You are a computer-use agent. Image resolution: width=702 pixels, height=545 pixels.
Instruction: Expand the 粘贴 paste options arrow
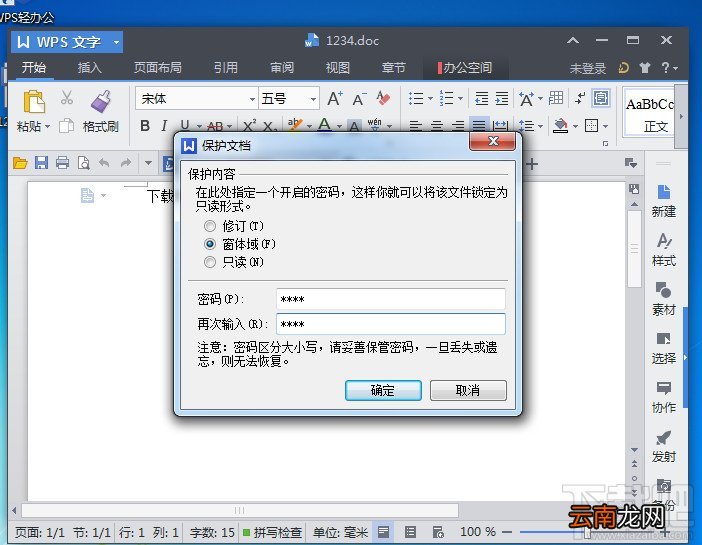(47, 126)
